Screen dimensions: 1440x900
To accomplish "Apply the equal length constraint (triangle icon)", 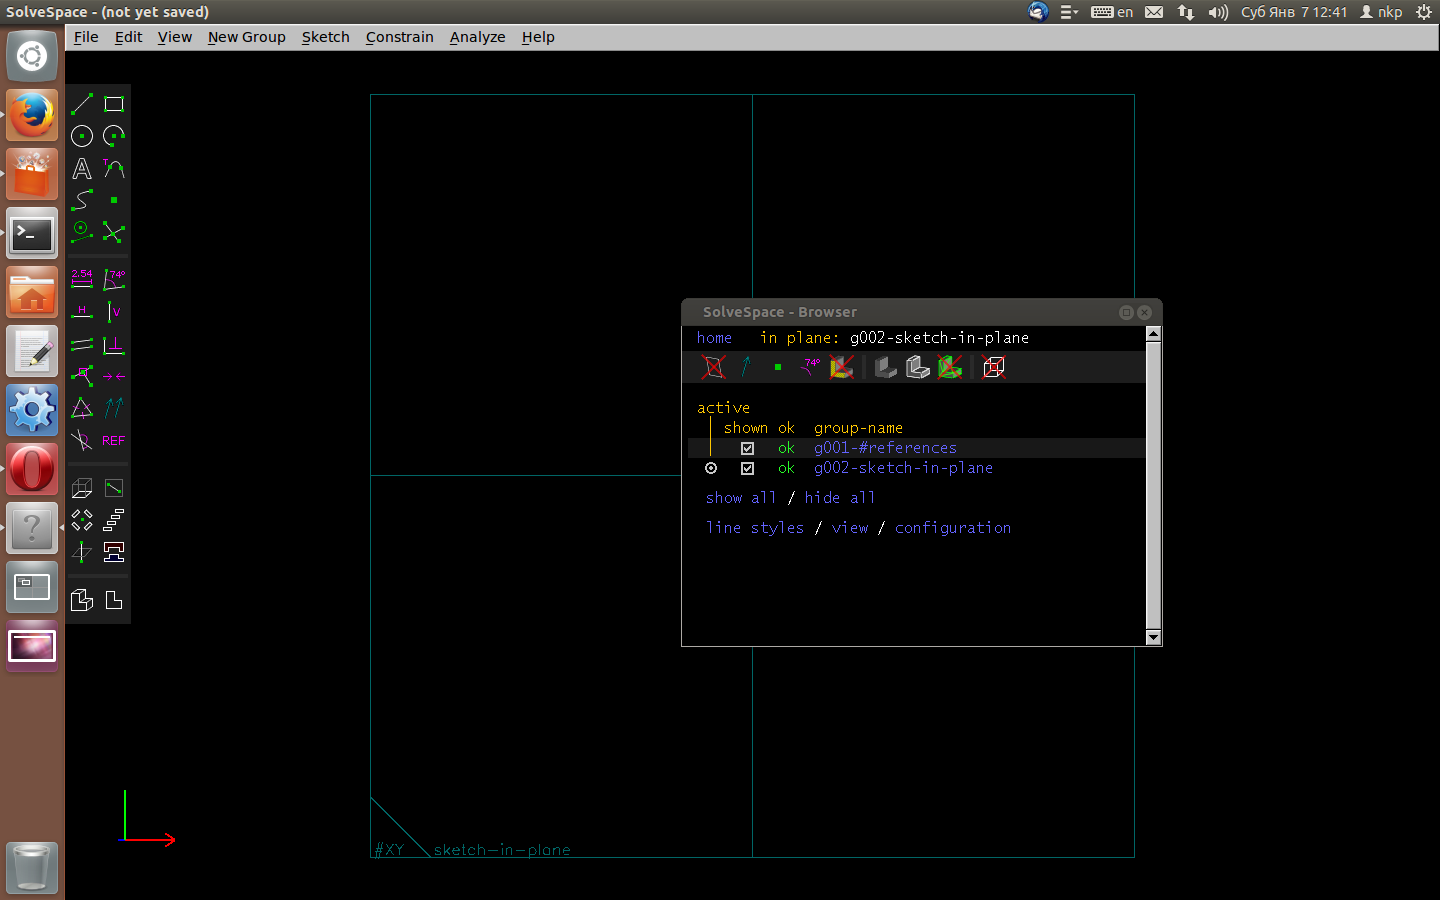I will [82, 408].
